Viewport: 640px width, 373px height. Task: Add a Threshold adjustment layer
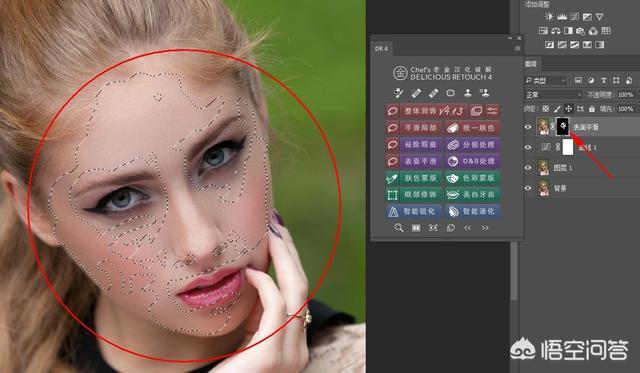tap(575, 44)
